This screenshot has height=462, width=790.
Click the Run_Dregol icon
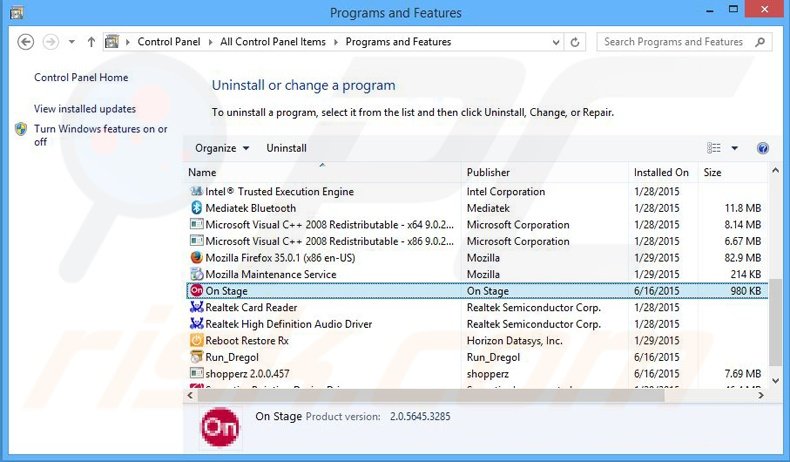pos(196,357)
